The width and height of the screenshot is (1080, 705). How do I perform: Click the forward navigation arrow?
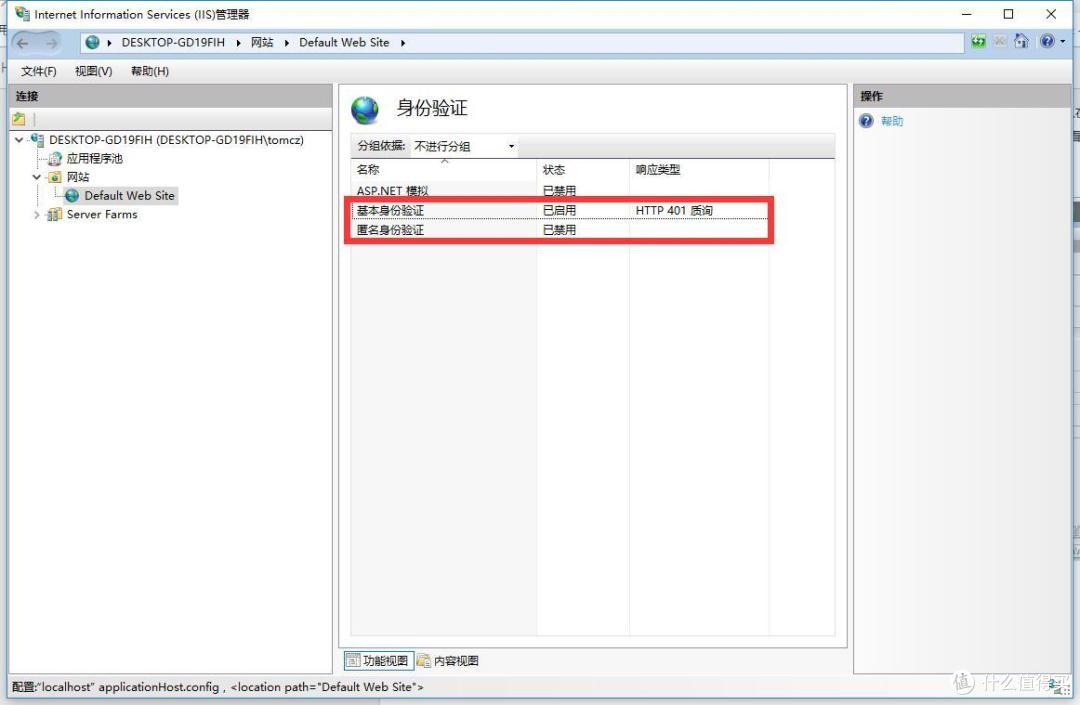(x=51, y=43)
